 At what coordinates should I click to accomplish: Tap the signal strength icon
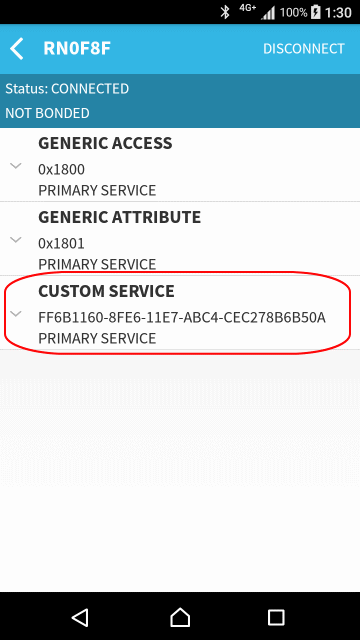(x=268, y=13)
